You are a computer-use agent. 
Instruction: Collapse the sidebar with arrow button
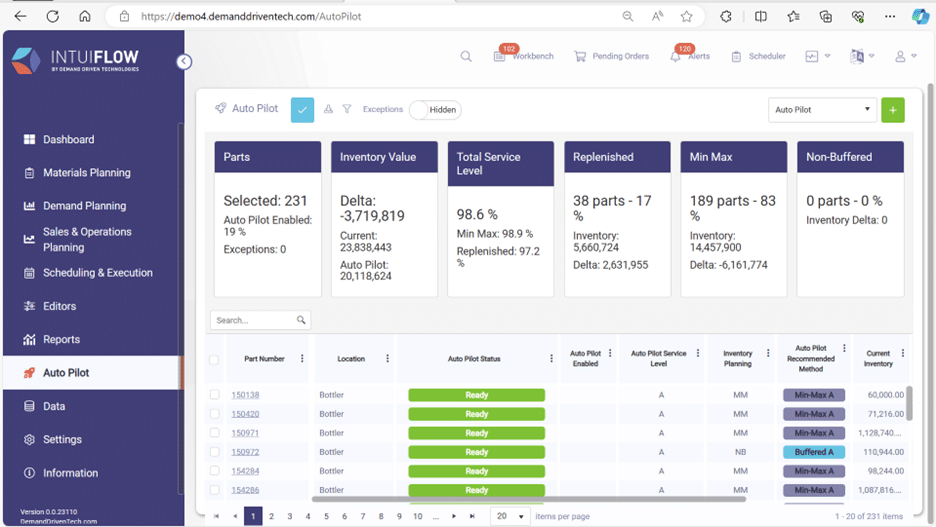click(x=184, y=62)
